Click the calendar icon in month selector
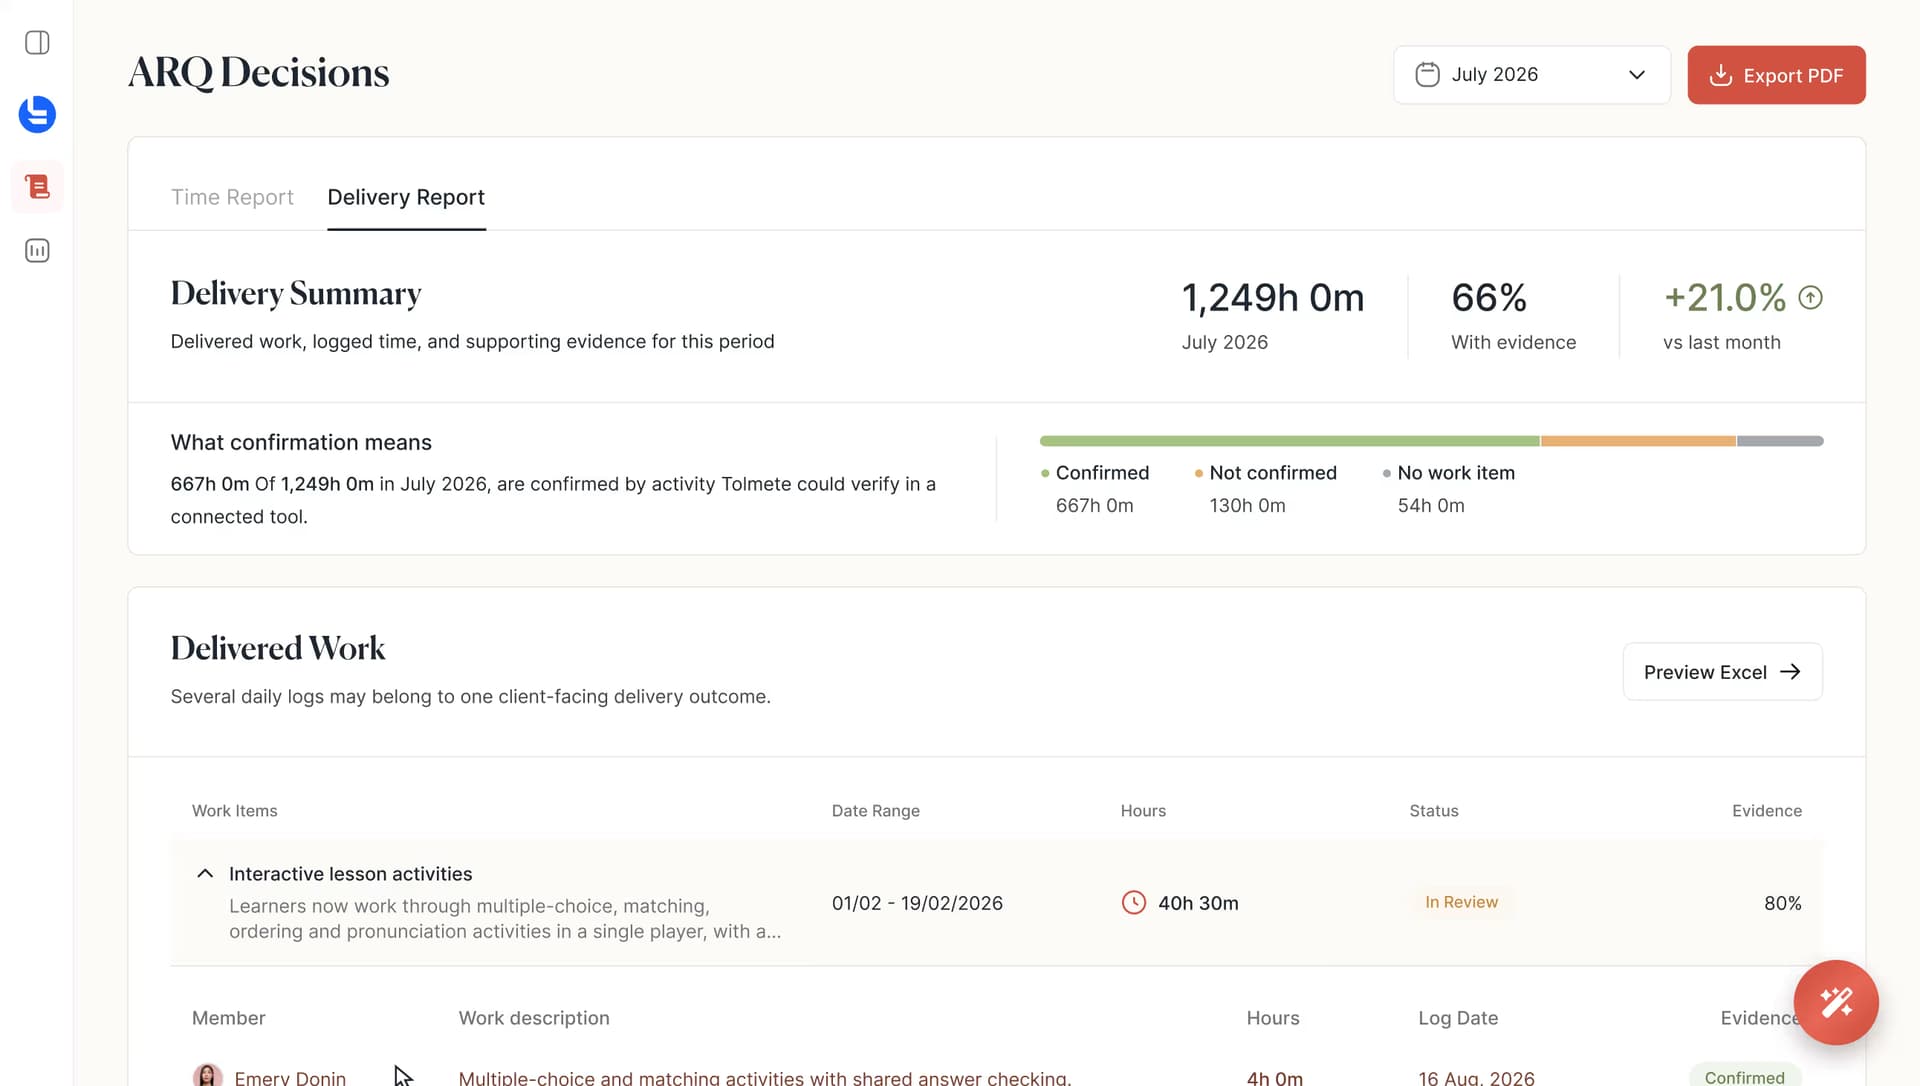Viewport: 1920px width, 1086px height. click(1427, 75)
